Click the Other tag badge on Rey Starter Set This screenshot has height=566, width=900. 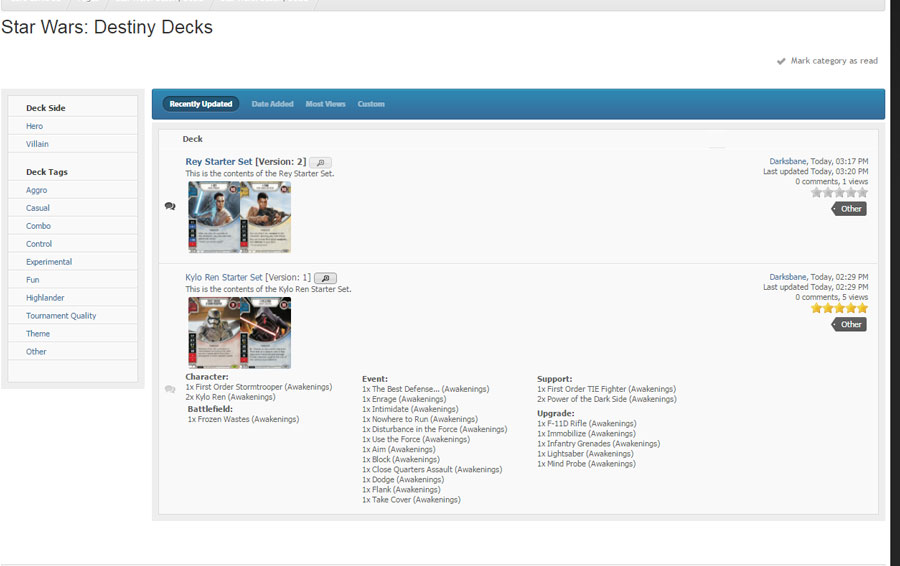click(849, 209)
